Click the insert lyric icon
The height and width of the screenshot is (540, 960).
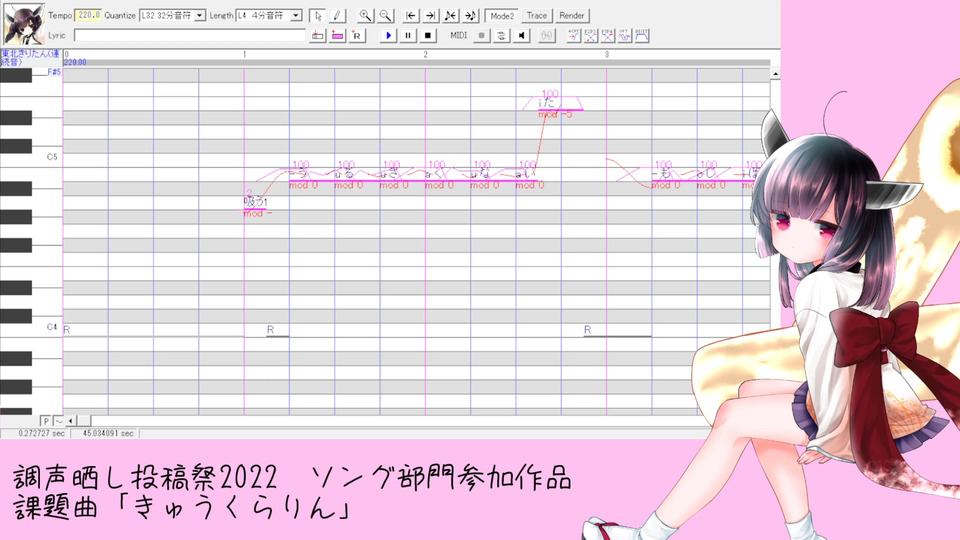[x=317, y=36]
